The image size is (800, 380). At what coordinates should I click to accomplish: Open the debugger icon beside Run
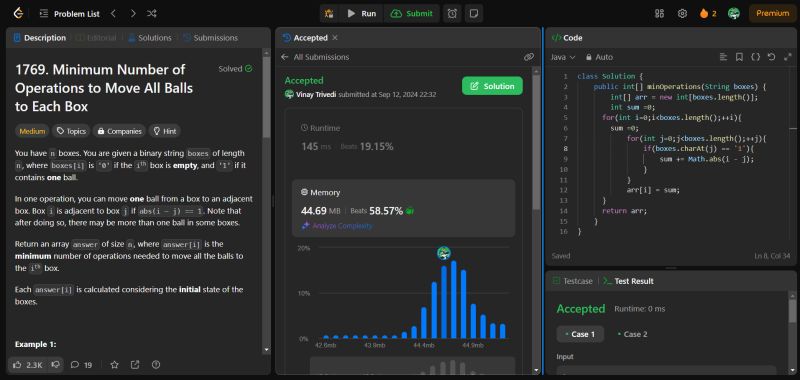(330, 14)
